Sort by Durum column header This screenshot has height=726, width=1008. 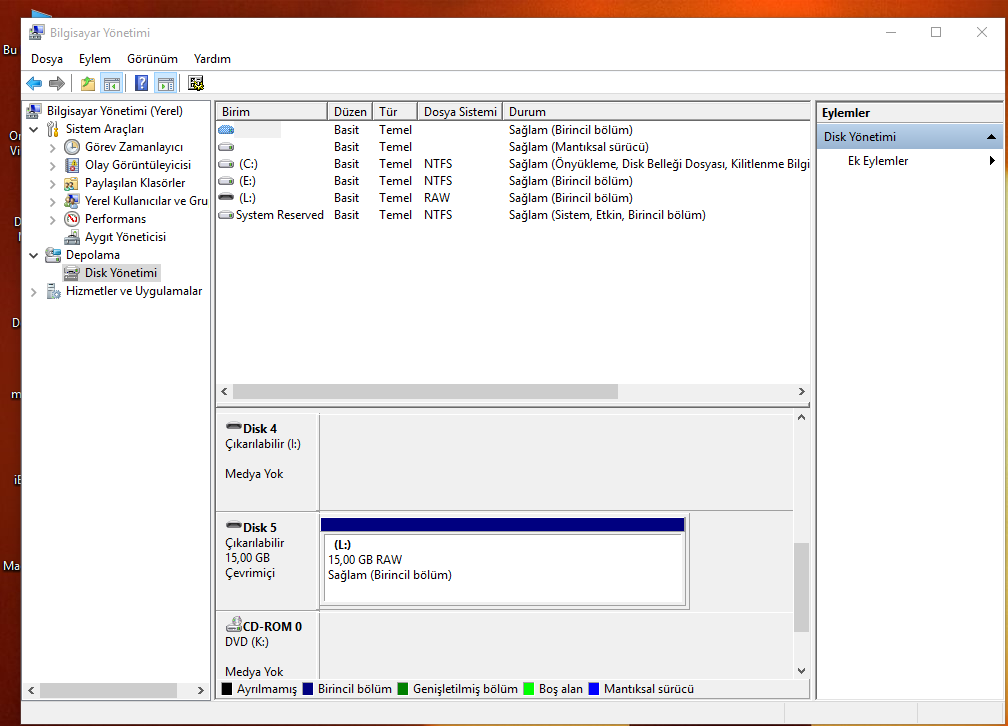(656, 111)
